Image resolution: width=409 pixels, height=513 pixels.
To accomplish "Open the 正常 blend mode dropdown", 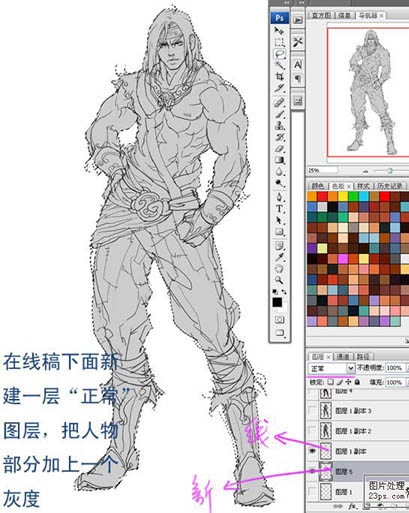I will pyautogui.click(x=331, y=368).
